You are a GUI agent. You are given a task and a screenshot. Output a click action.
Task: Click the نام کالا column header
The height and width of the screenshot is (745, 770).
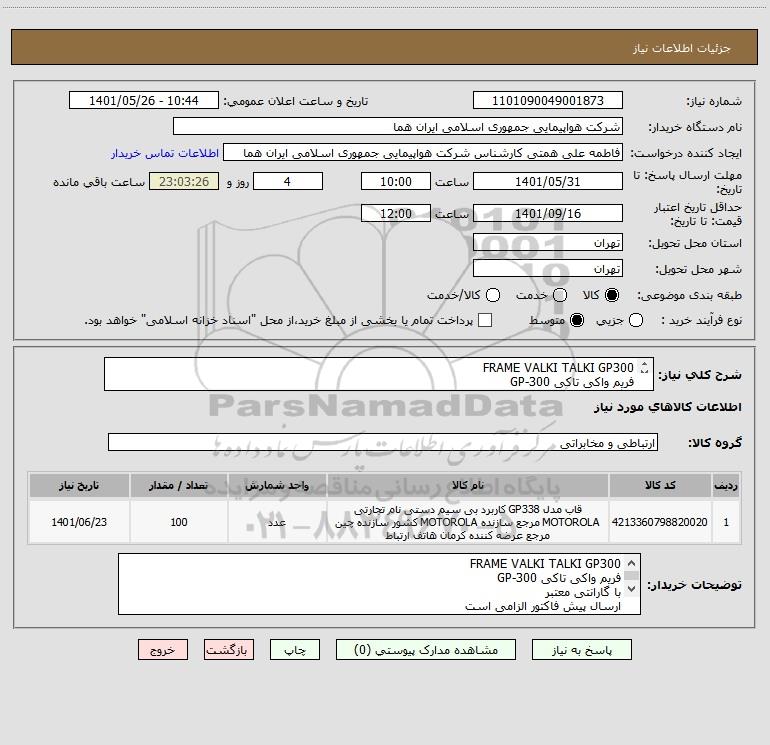(x=468, y=485)
